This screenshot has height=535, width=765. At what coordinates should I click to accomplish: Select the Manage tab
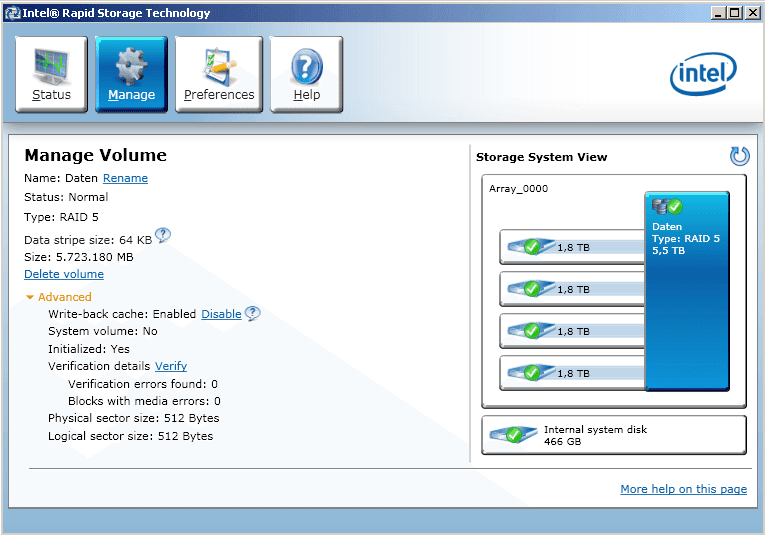131,74
